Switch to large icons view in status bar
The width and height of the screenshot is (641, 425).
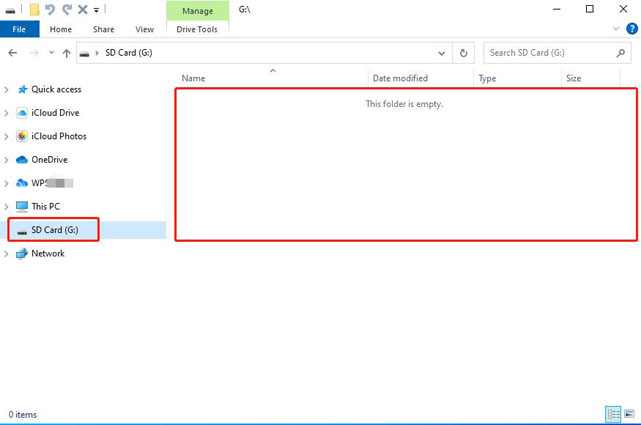coord(628,414)
